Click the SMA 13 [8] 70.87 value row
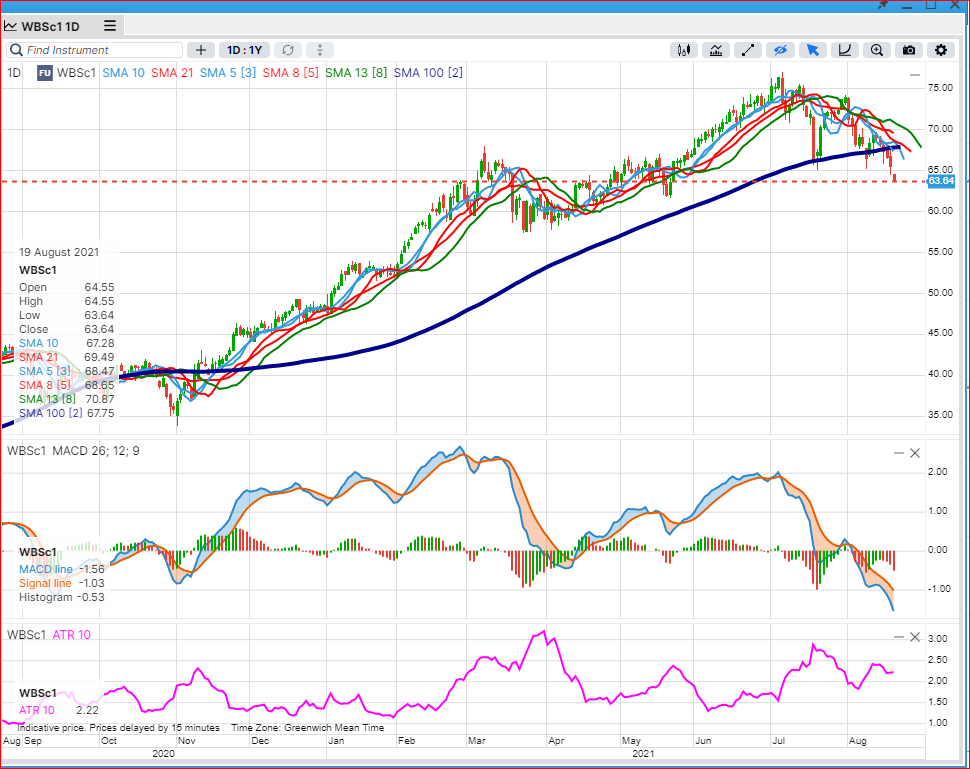Viewport: 970px width, 769px height. (67, 399)
